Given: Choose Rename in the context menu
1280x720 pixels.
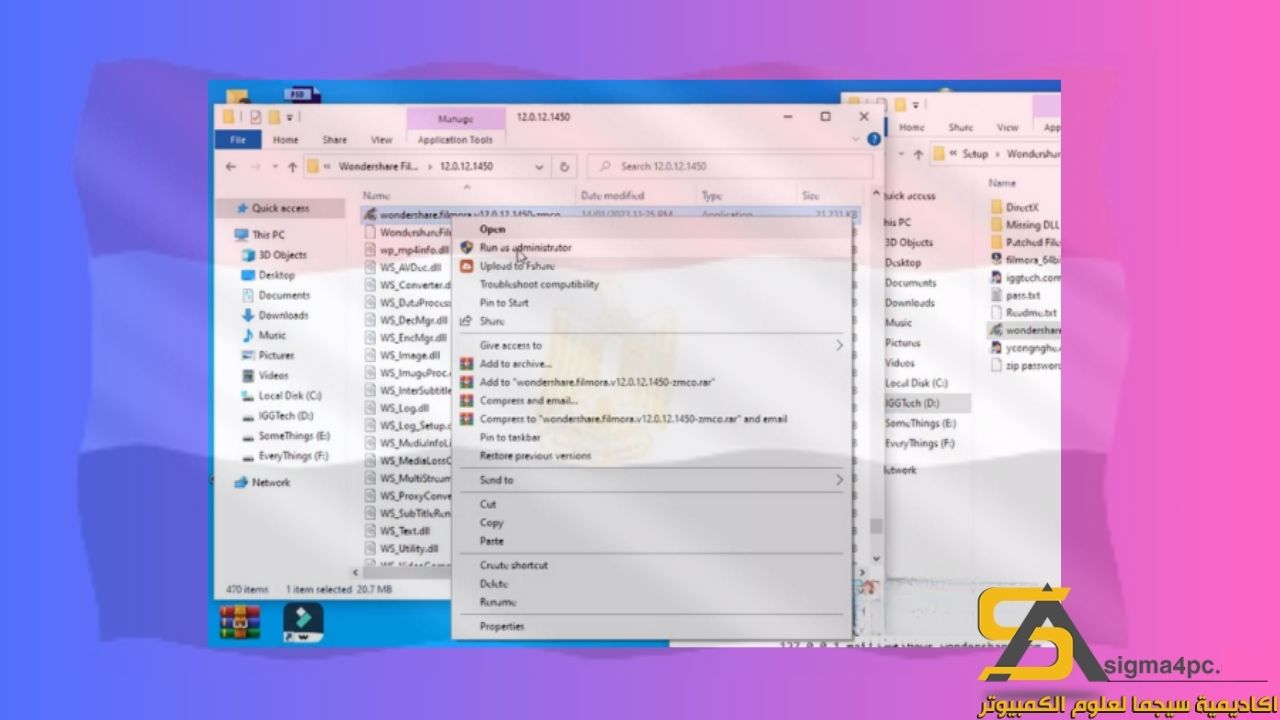Looking at the screenshot, I should 497,602.
